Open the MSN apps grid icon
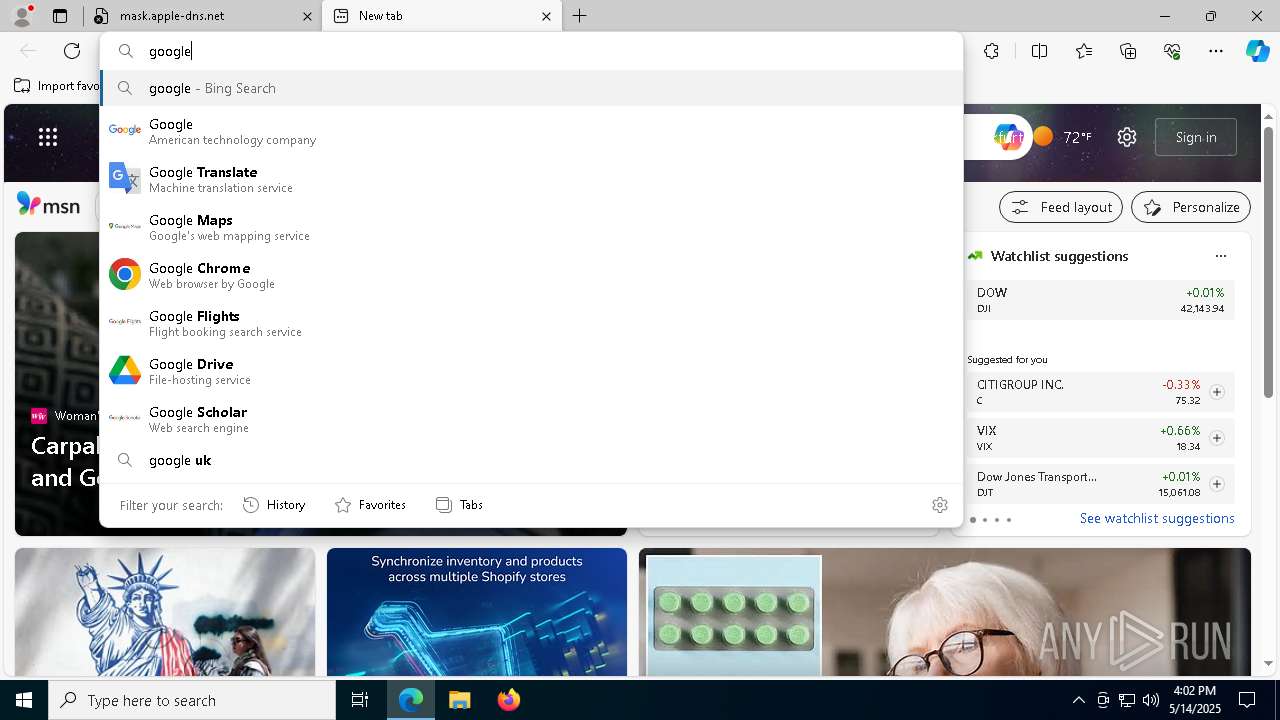Screen dimensions: 1280x720 [x=48, y=137]
